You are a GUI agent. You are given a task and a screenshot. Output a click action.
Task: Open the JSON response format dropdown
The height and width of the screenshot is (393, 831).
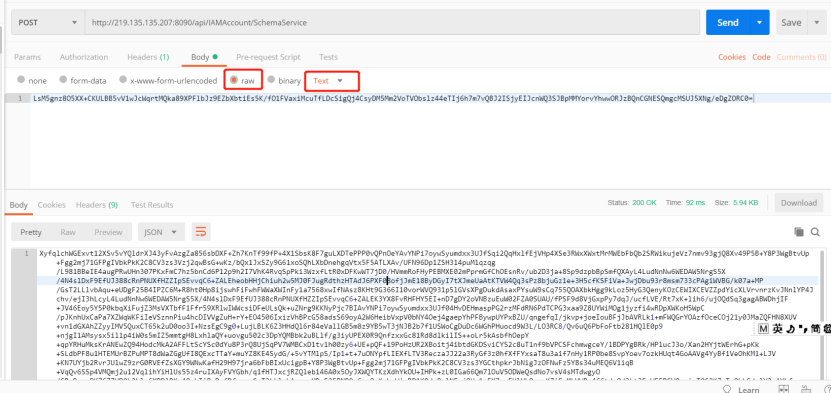click(162, 232)
